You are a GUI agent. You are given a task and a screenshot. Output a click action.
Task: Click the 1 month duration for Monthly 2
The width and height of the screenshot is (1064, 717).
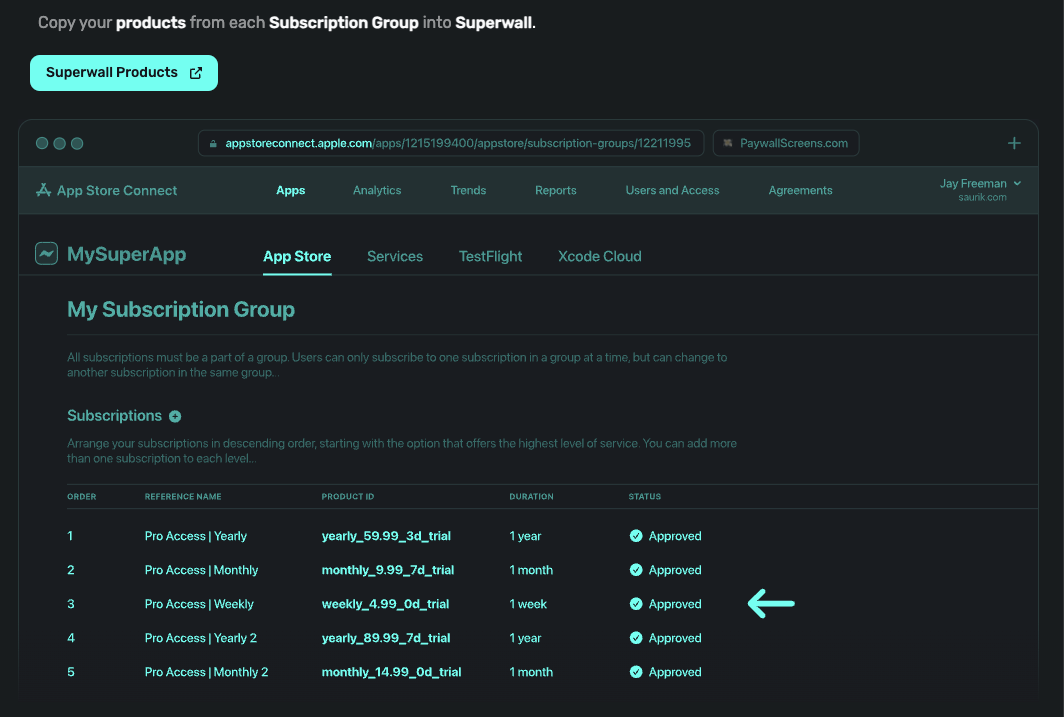pyautogui.click(x=531, y=672)
